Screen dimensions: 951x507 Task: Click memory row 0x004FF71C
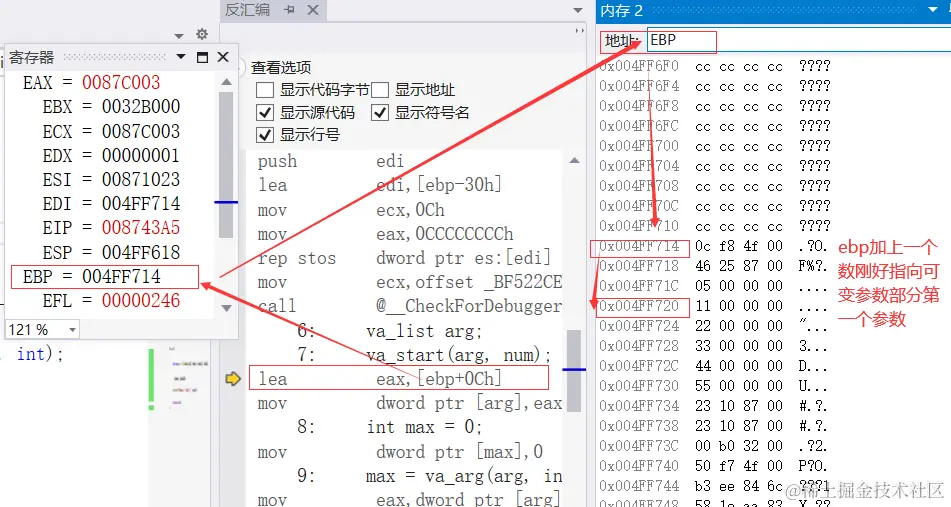(x=714, y=286)
